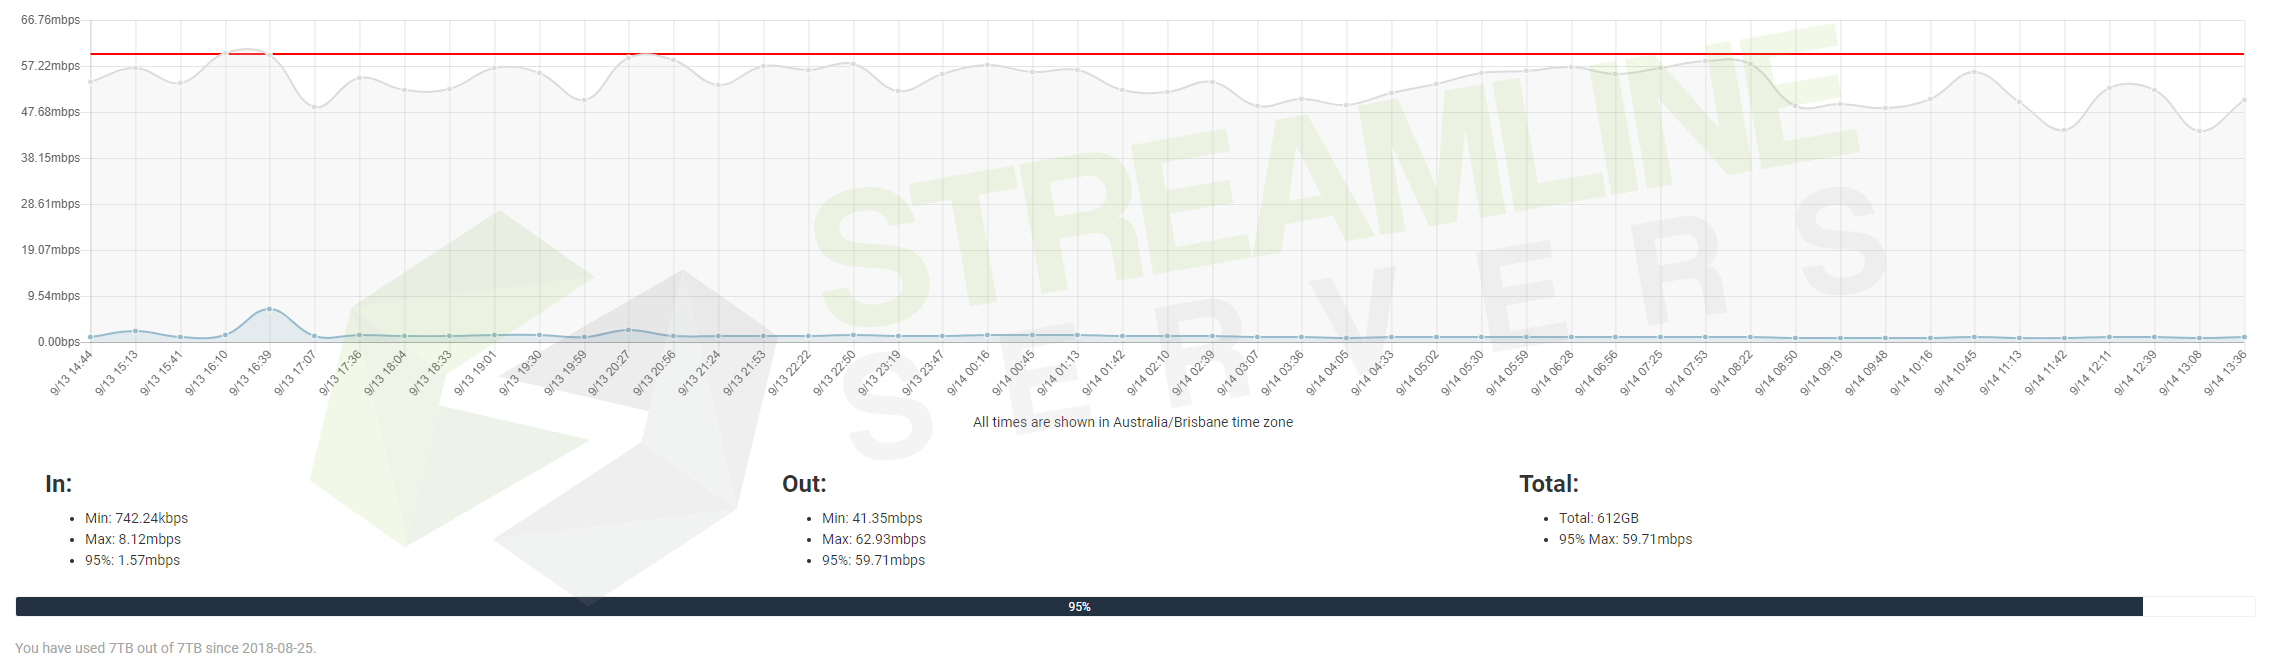
Task: Click the 38.15mbps y-axis label
Action: [50, 158]
